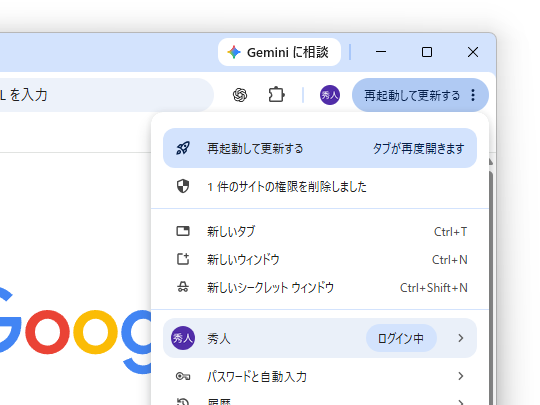The width and height of the screenshot is (540, 405).
Task: Click the 秀人 profile avatar in toolbar
Action: coord(330,95)
